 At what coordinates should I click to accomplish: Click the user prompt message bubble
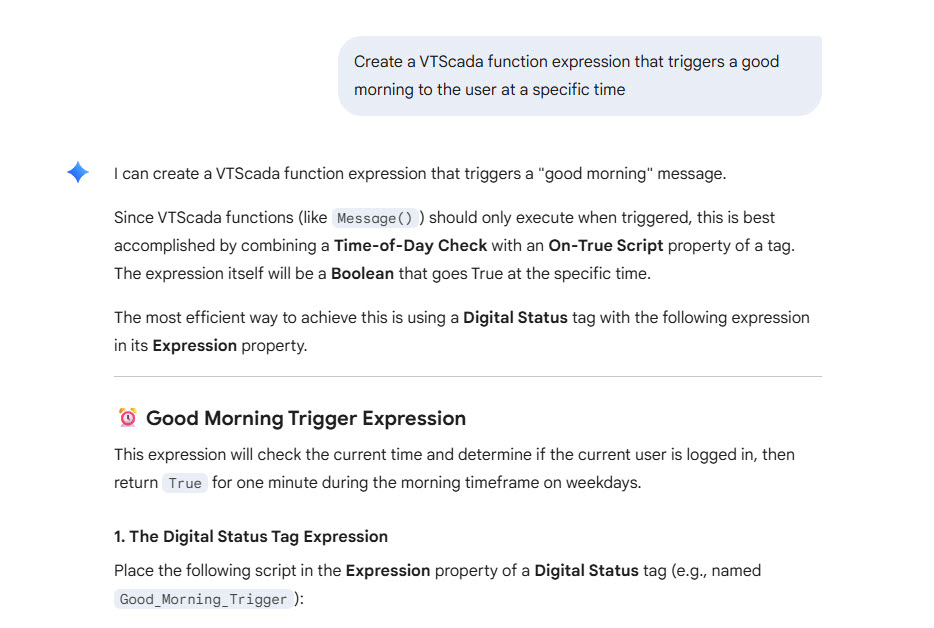pos(579,76)
